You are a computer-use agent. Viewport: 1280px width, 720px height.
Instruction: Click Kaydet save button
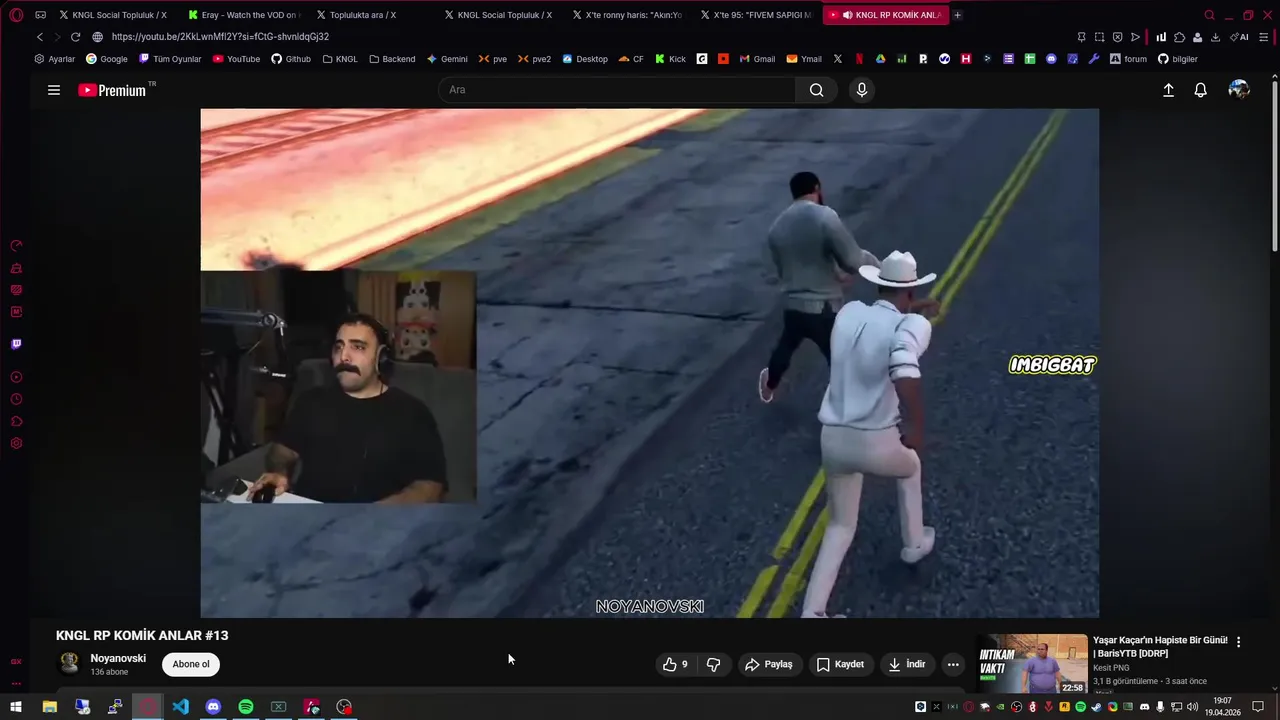point(840,664)
